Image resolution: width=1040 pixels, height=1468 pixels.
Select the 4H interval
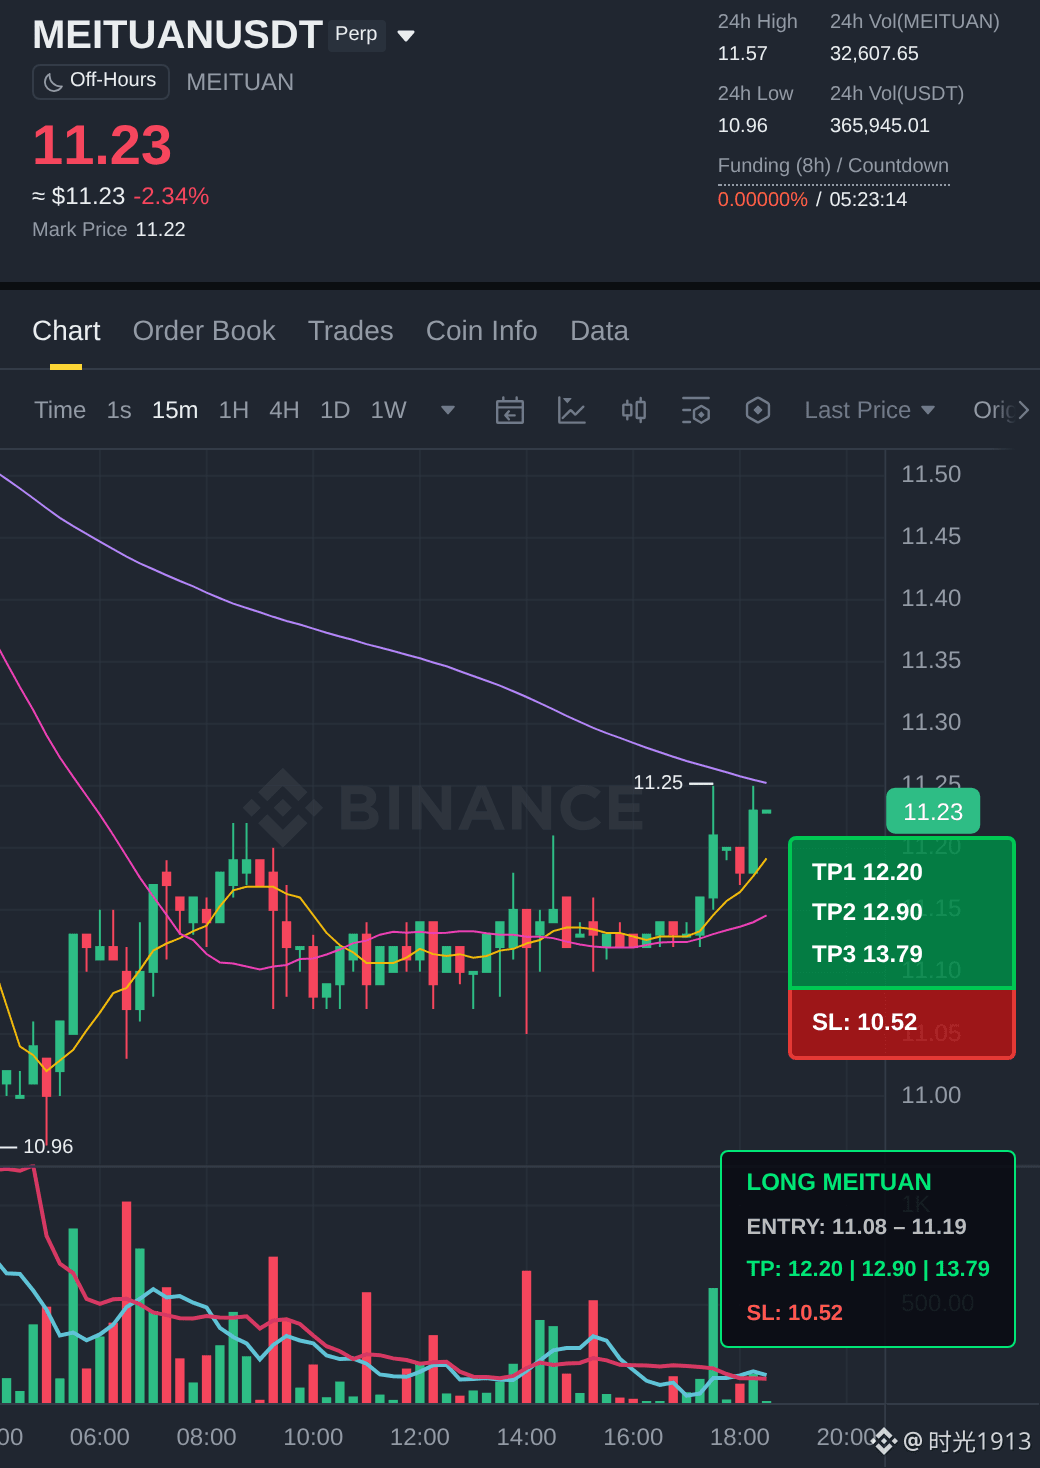(x=284, y=410)
